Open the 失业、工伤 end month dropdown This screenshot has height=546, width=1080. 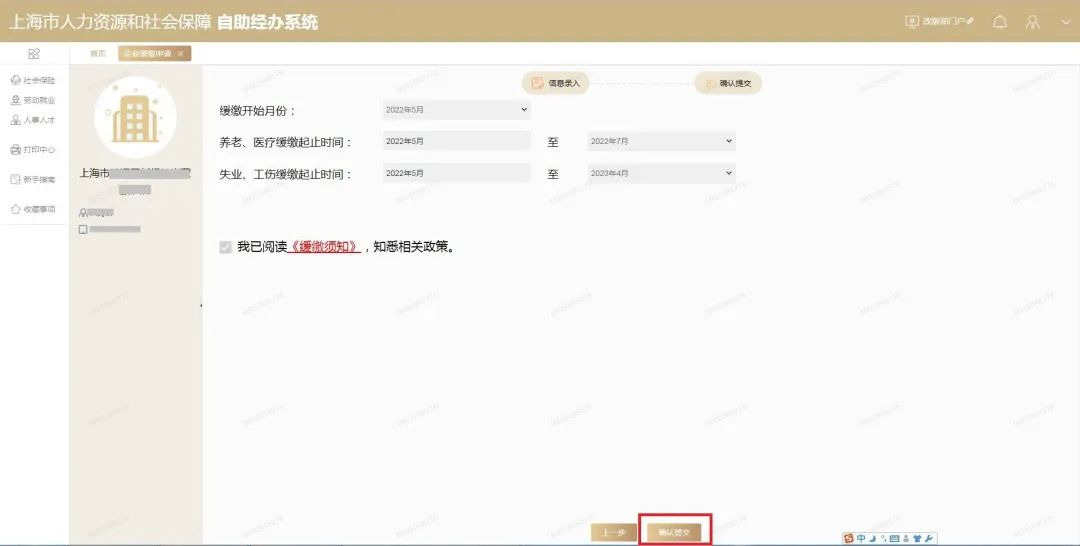(661, 173)
